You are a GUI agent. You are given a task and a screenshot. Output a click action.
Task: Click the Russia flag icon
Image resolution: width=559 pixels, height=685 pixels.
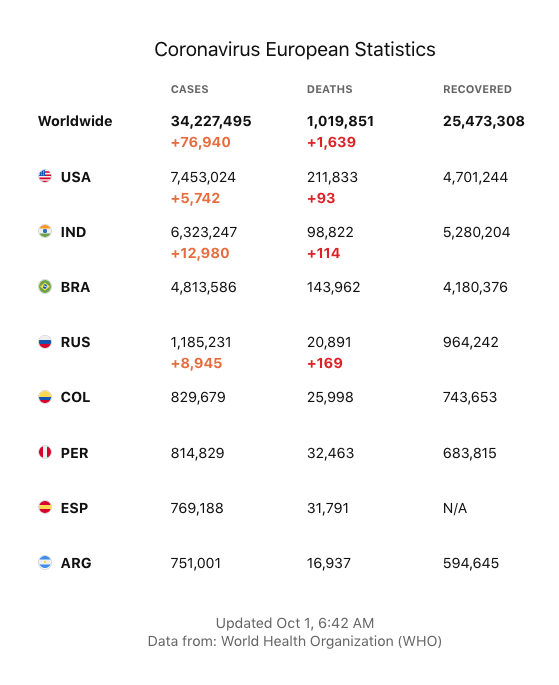(45, 341)
